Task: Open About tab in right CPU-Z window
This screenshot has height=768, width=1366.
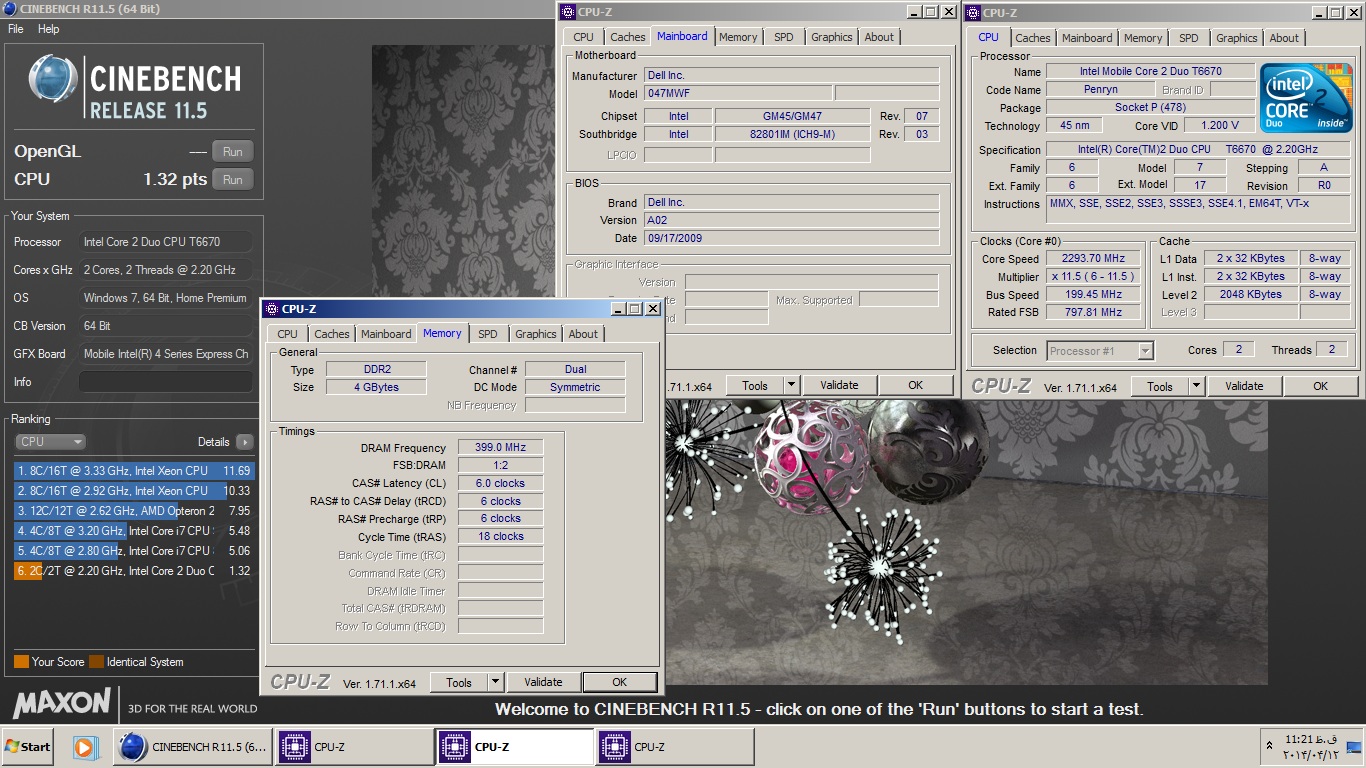Action: click(1284, 38)
